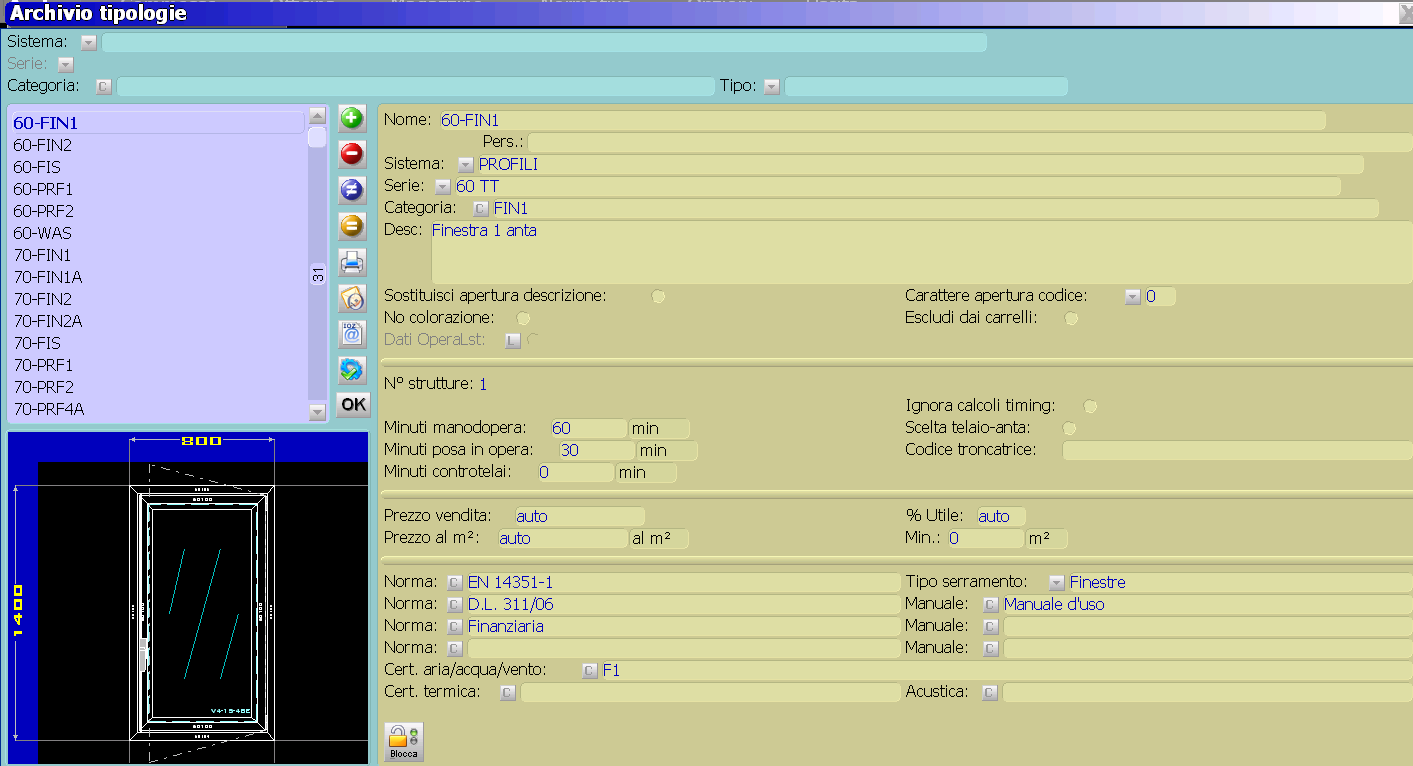Select 70-FIN2A in the typology list

tap(157, 321)
